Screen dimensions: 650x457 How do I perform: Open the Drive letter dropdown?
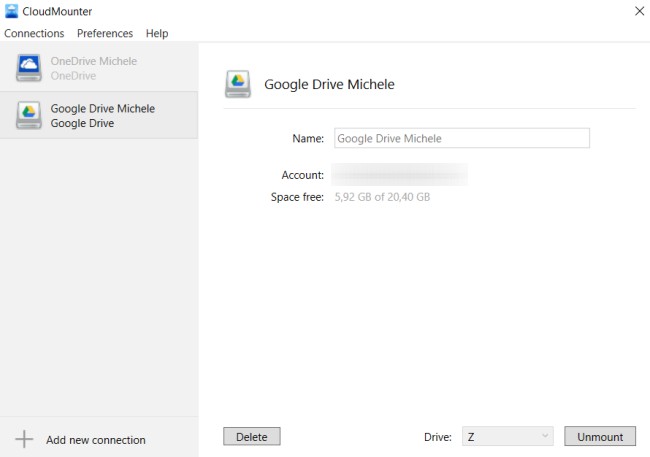pos(508,437)
